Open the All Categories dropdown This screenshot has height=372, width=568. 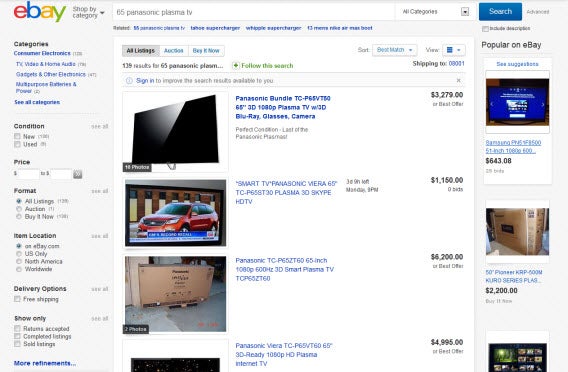point(436,12)
